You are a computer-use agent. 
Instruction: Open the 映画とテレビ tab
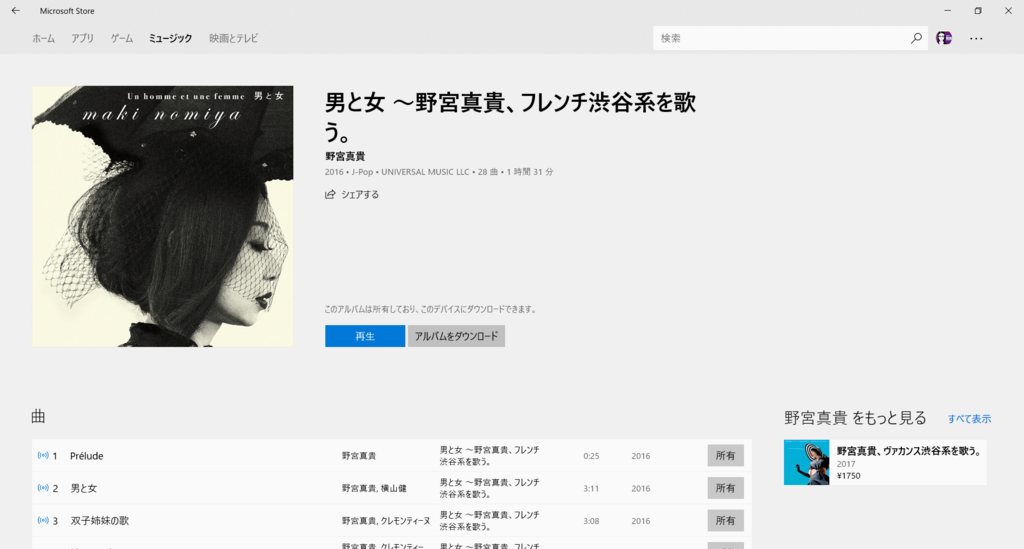click(233, 39)
